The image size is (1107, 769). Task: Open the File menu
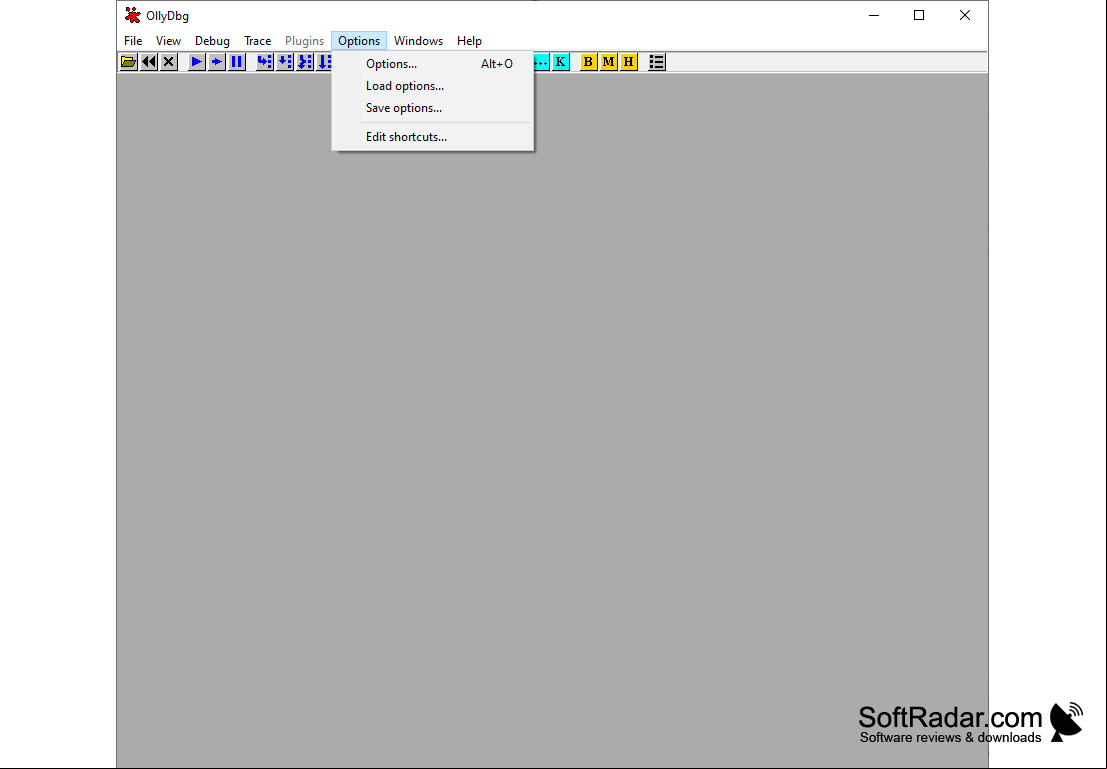pyautogui.click(x=133, y=41)
